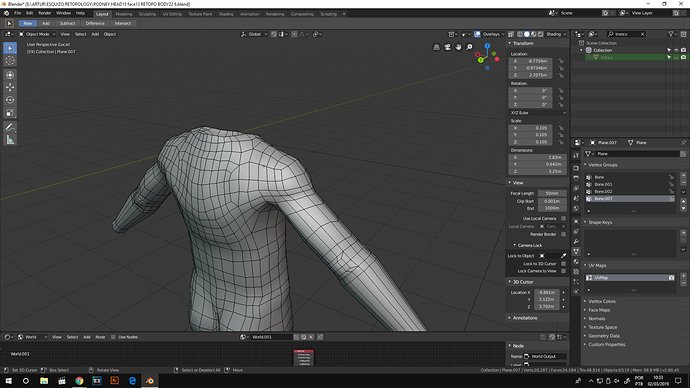Toggle Use Nodes checkbox in node editor
Viewport: 690px width, 388px height.
click(114, 337)
